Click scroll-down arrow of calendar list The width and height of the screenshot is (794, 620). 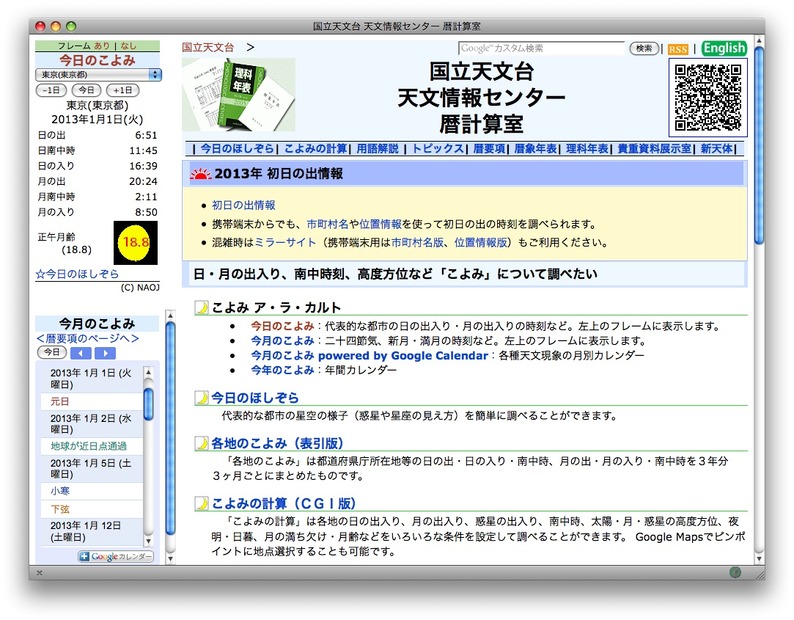pos(148,541)
